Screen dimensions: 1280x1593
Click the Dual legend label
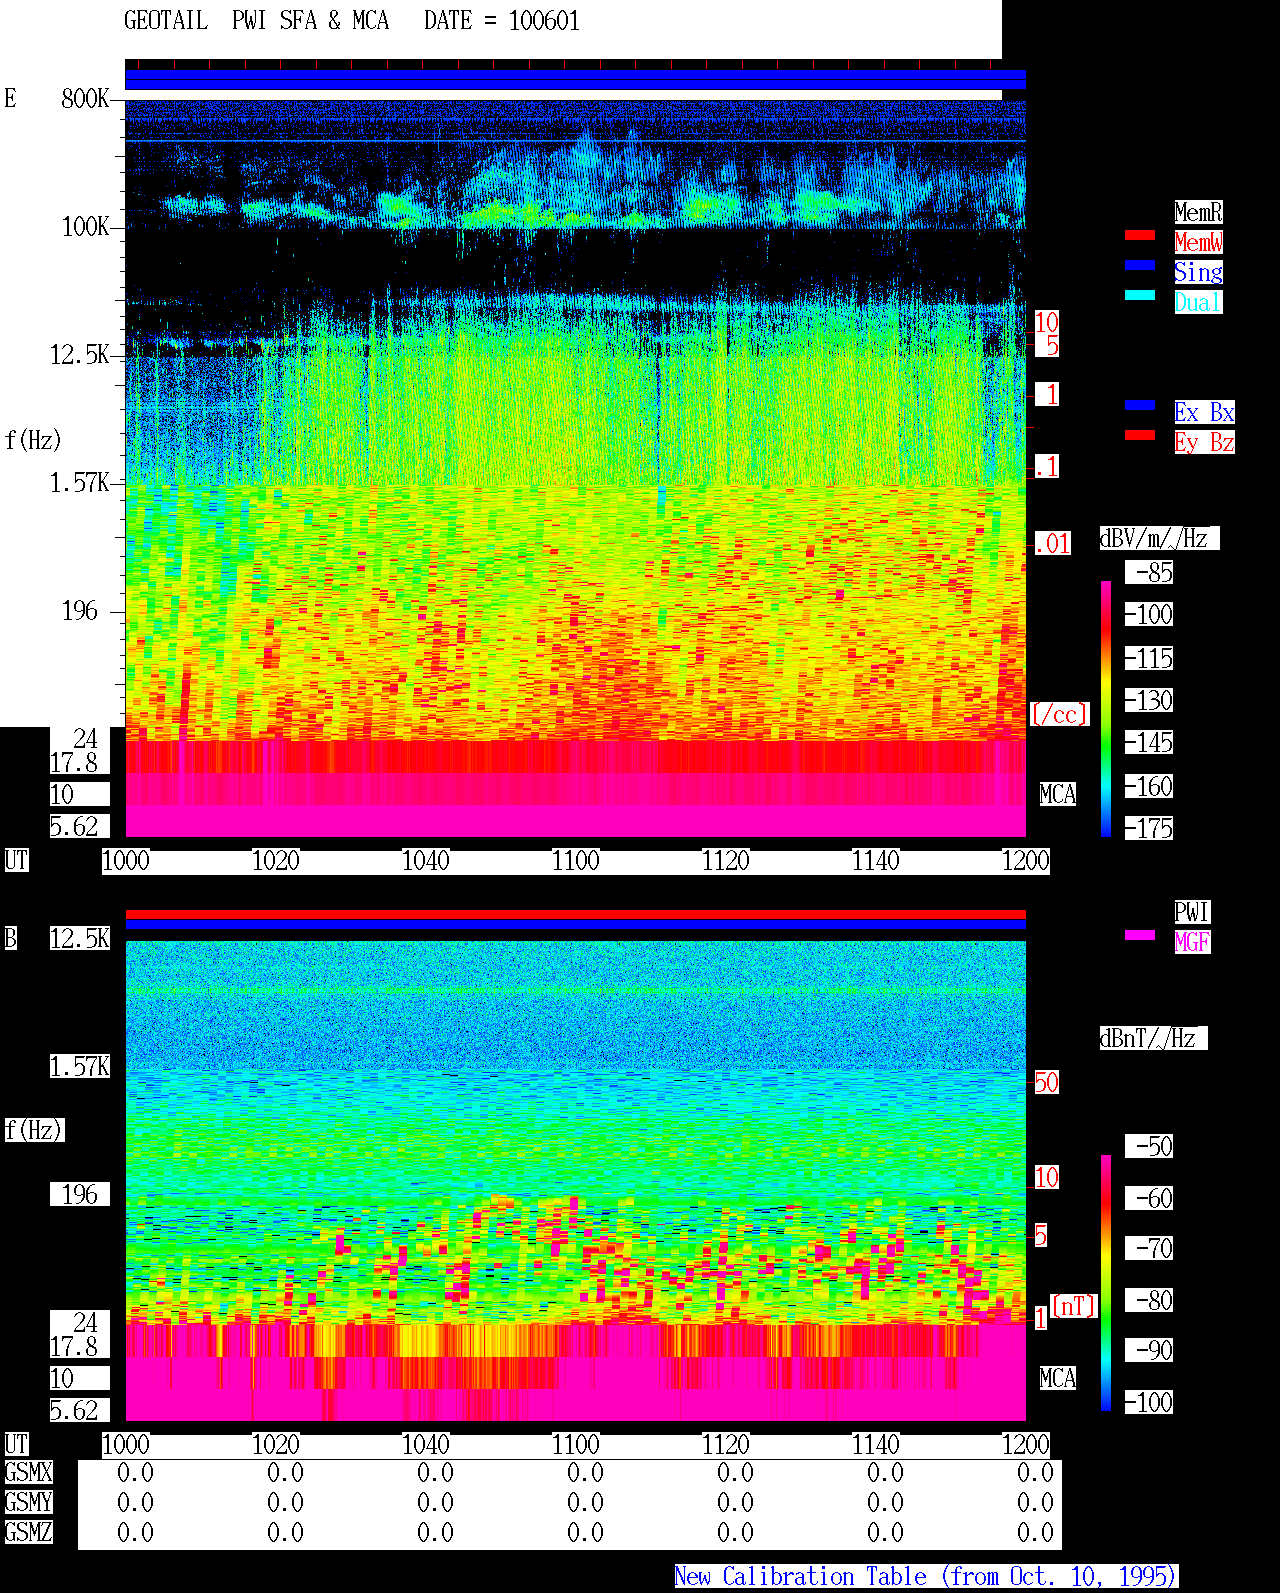tap(1198, 302)
